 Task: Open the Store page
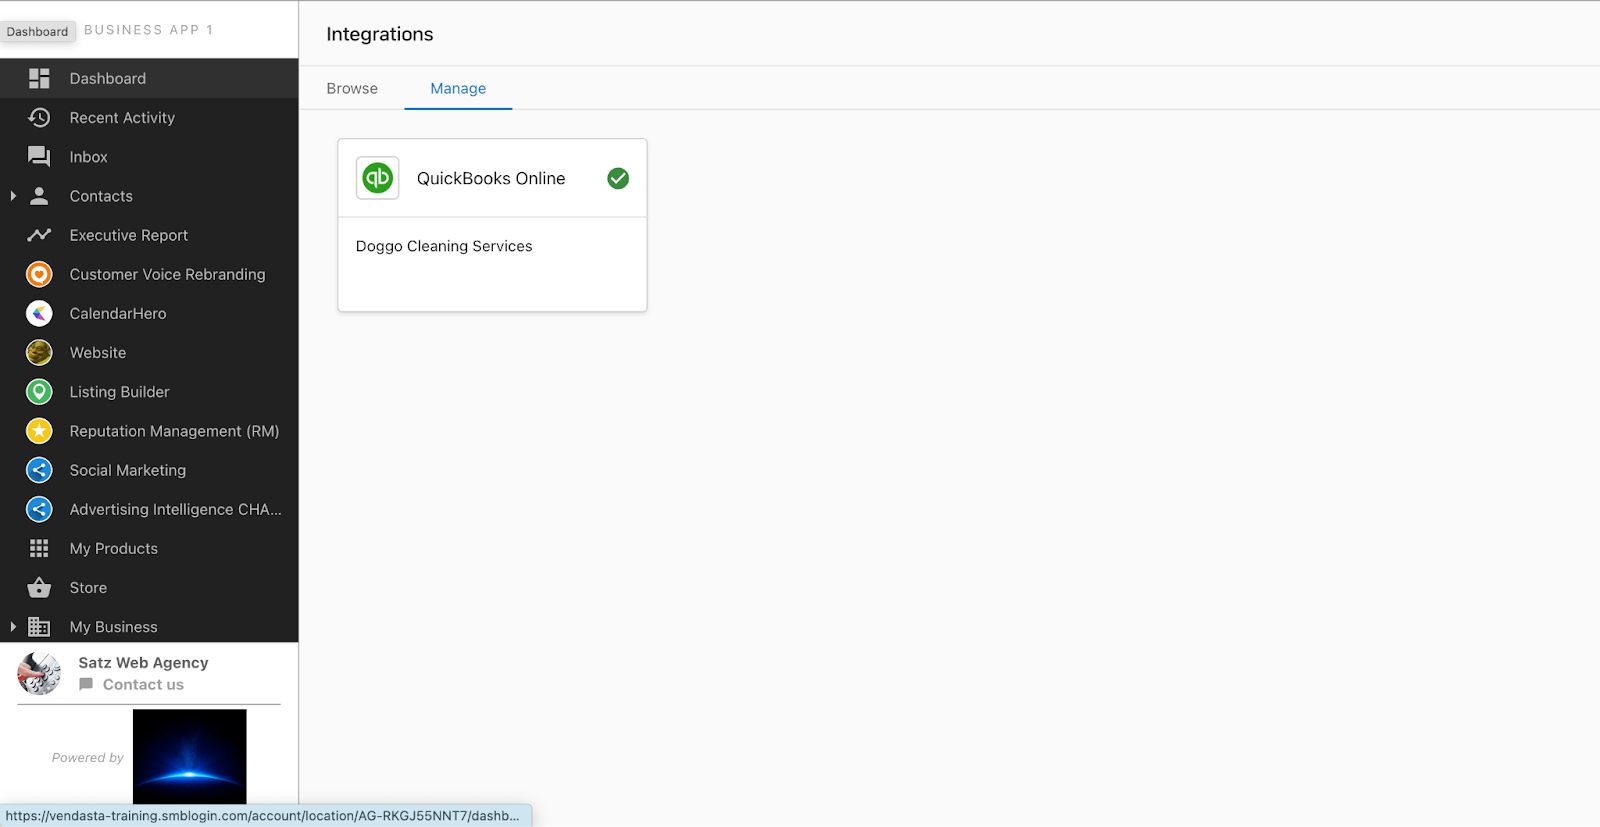coord(149,587)
